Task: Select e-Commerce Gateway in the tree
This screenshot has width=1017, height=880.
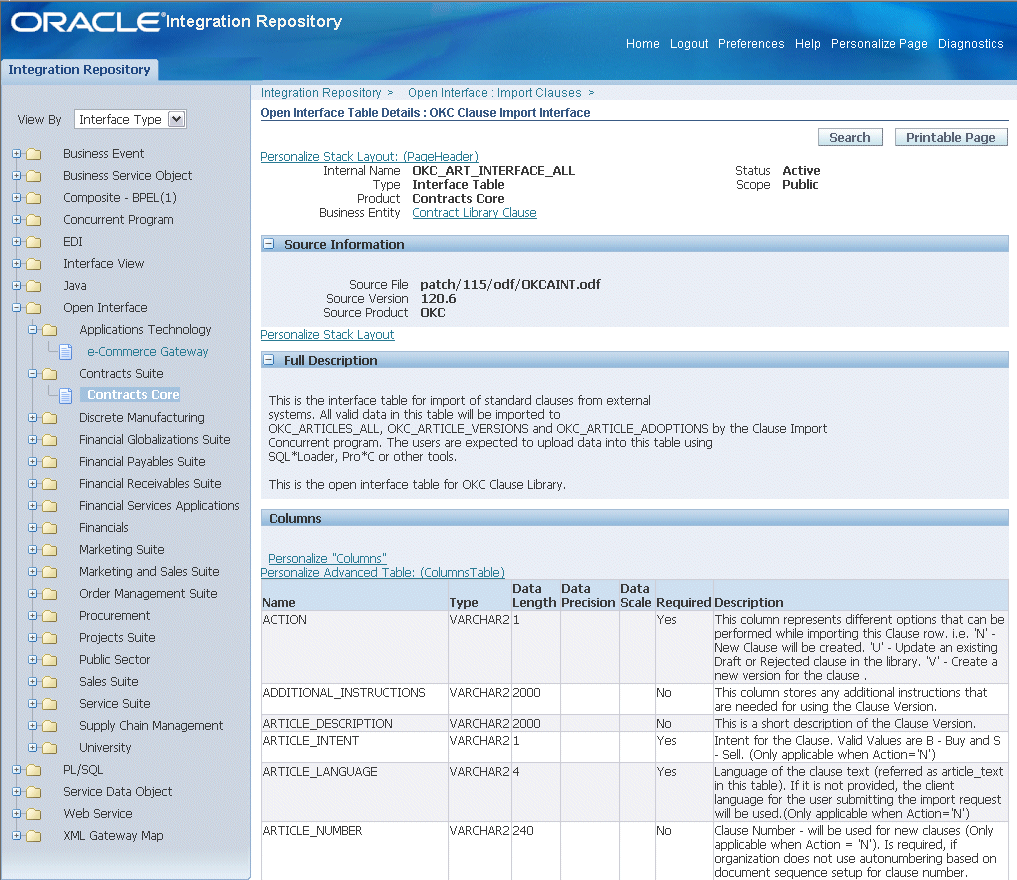Action: pos(148,351)
